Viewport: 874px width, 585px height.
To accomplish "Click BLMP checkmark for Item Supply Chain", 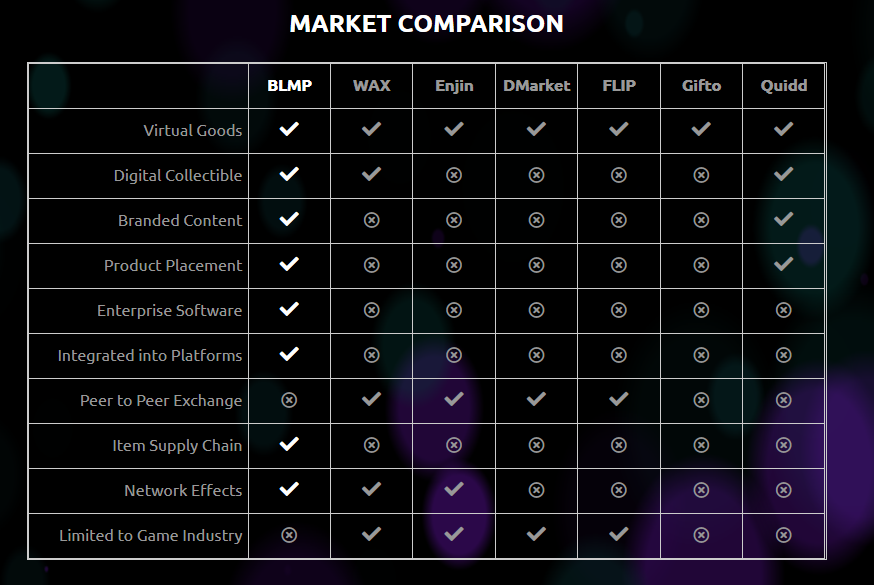I will point(289,444).
